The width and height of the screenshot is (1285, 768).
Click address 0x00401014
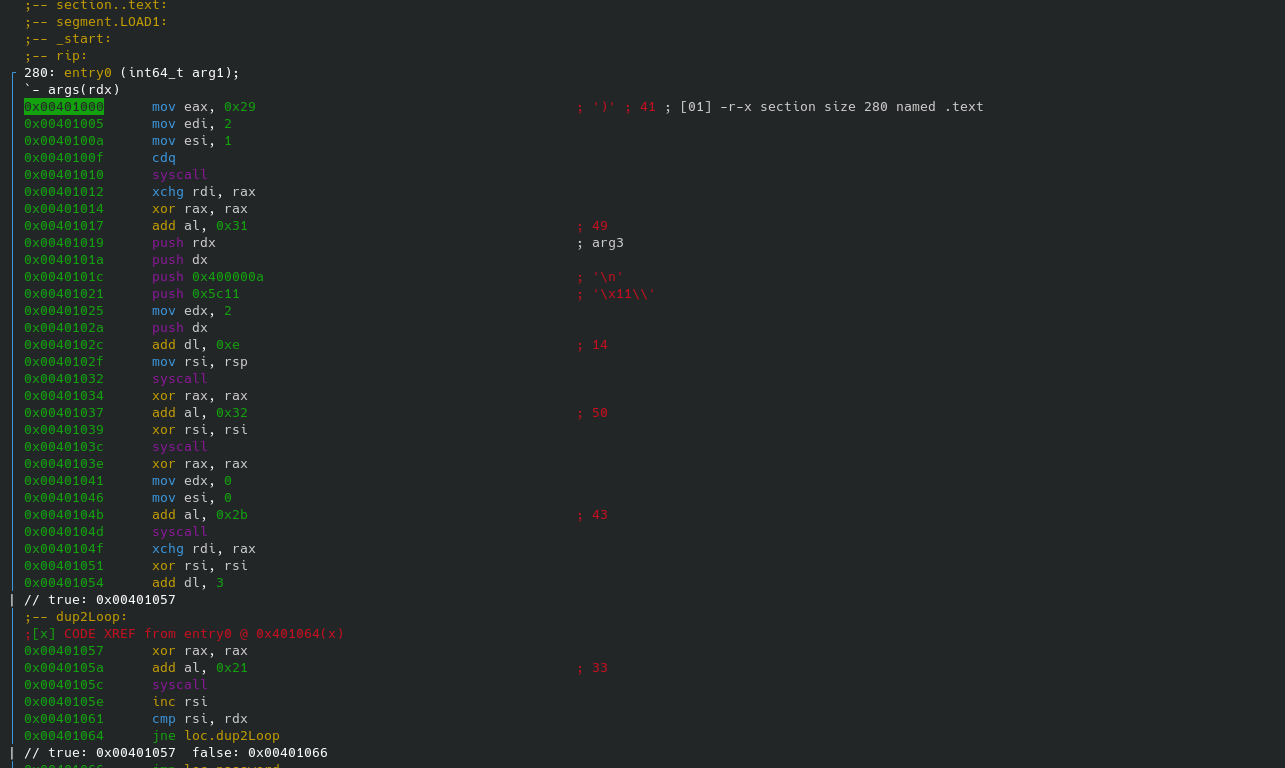(x=64, y=208)
